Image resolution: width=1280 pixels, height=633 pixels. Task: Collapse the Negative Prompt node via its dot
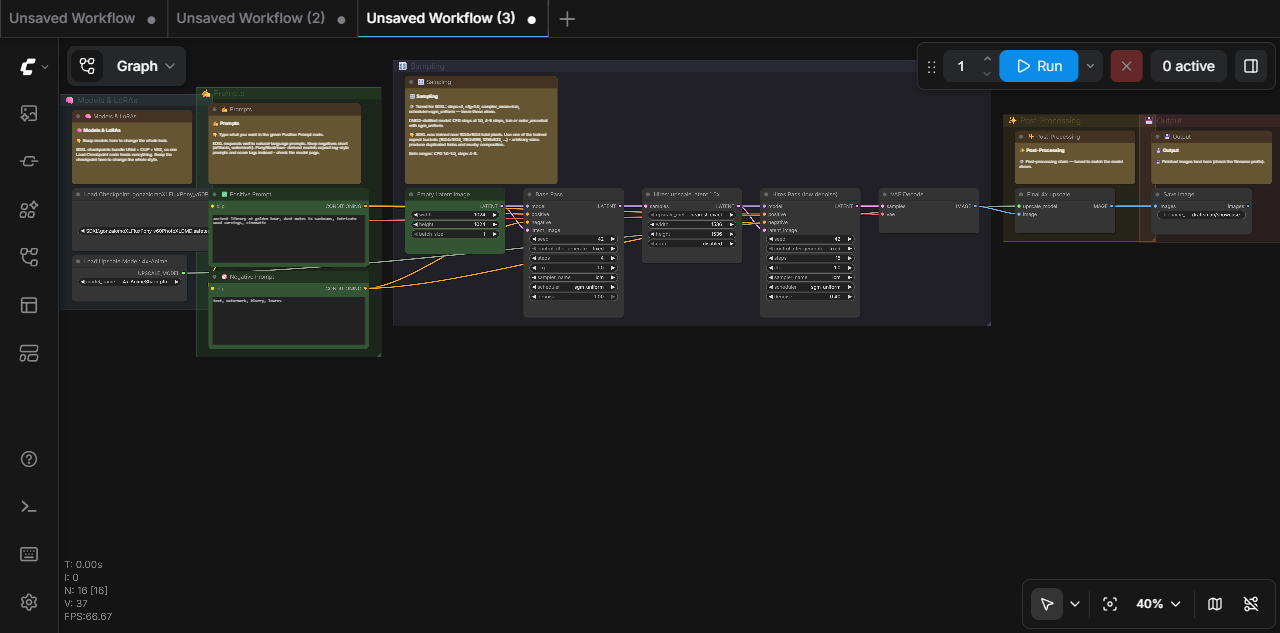(x=215, y=276)
